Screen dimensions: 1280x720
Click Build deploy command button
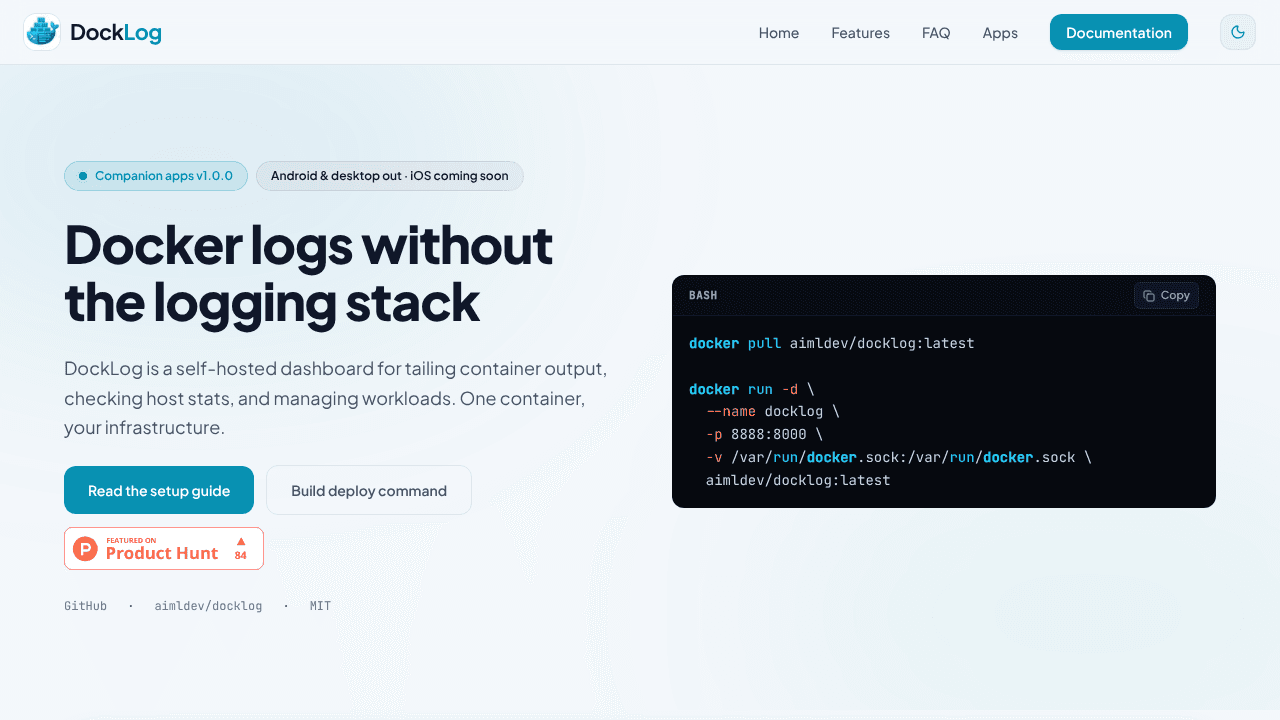pyautogui.click(x=369, y=490)
